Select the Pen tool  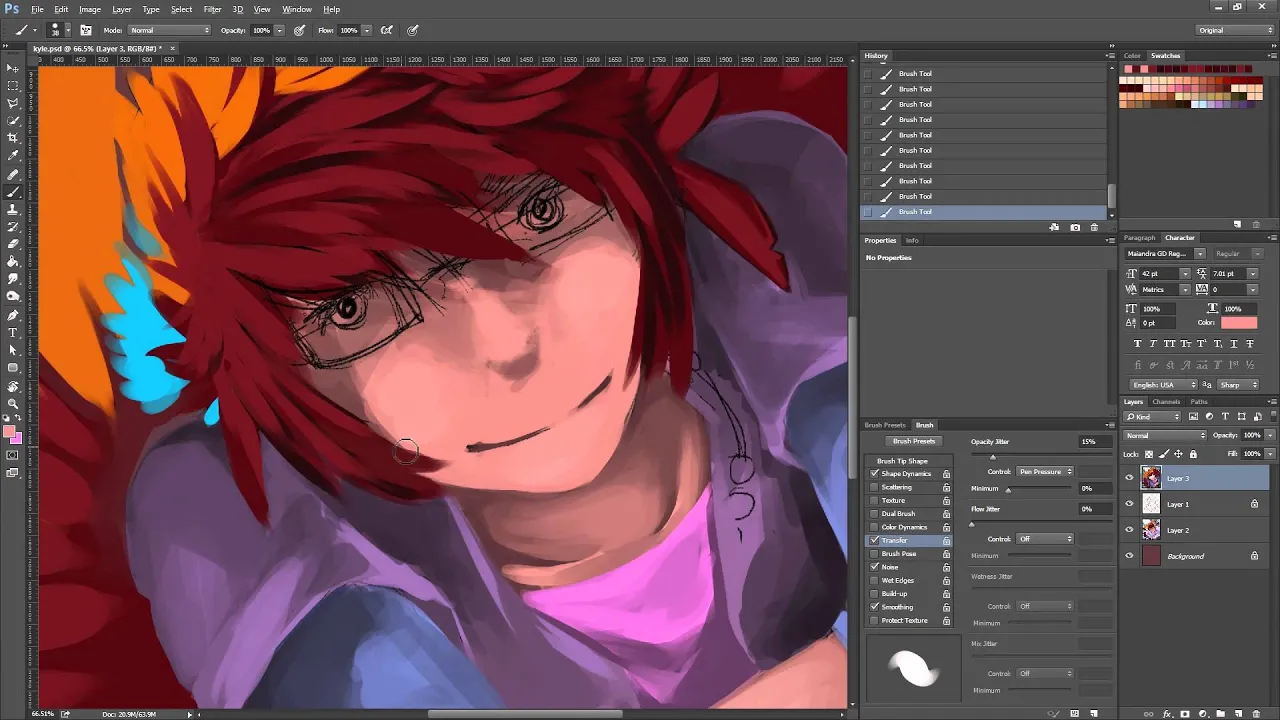click(13, 314)
